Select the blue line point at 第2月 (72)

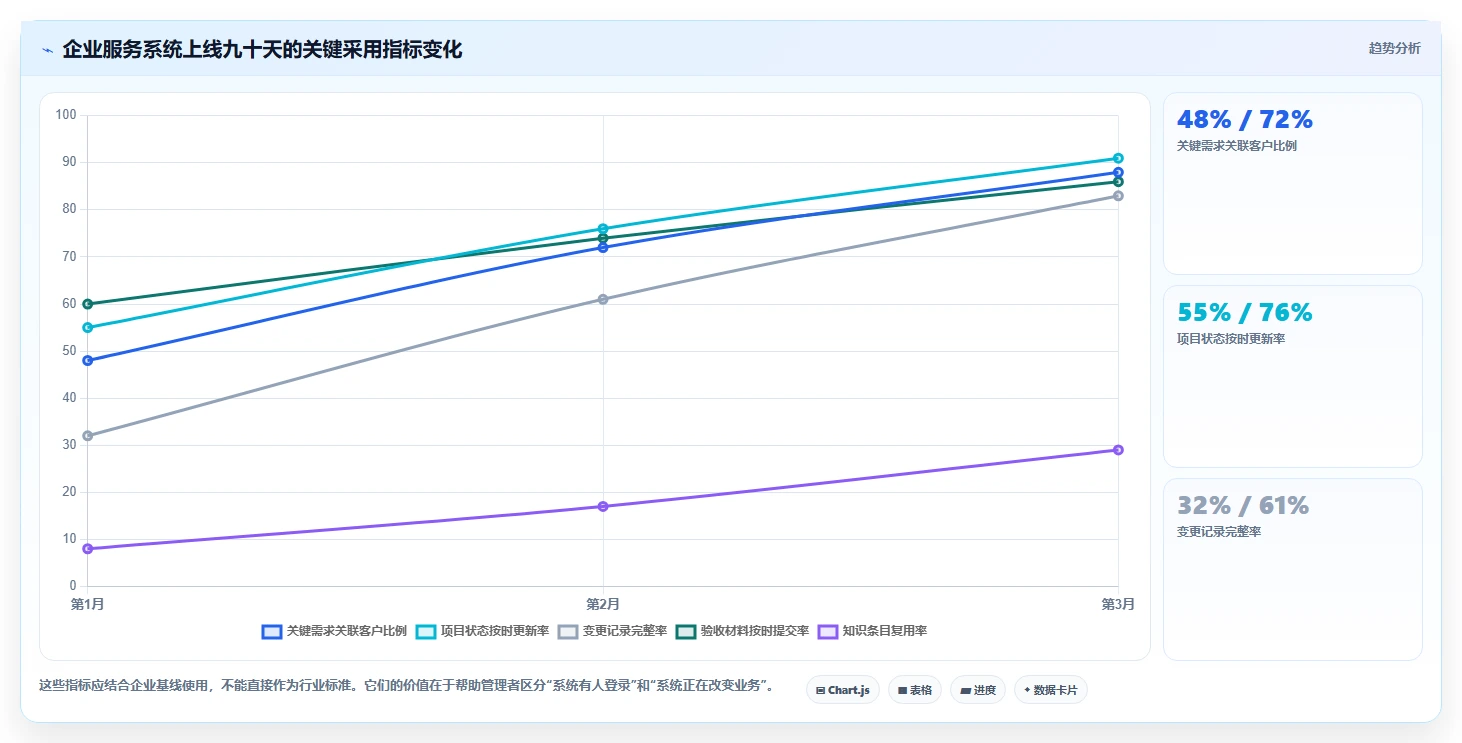603,247
